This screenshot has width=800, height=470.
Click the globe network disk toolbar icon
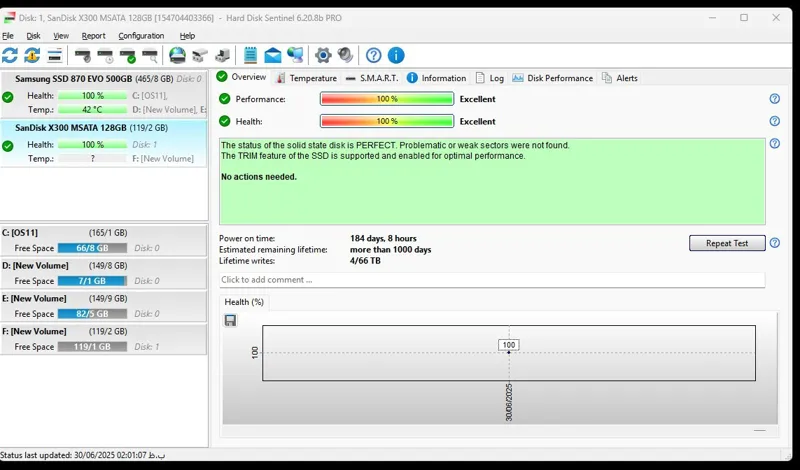(x=177, y=55)
